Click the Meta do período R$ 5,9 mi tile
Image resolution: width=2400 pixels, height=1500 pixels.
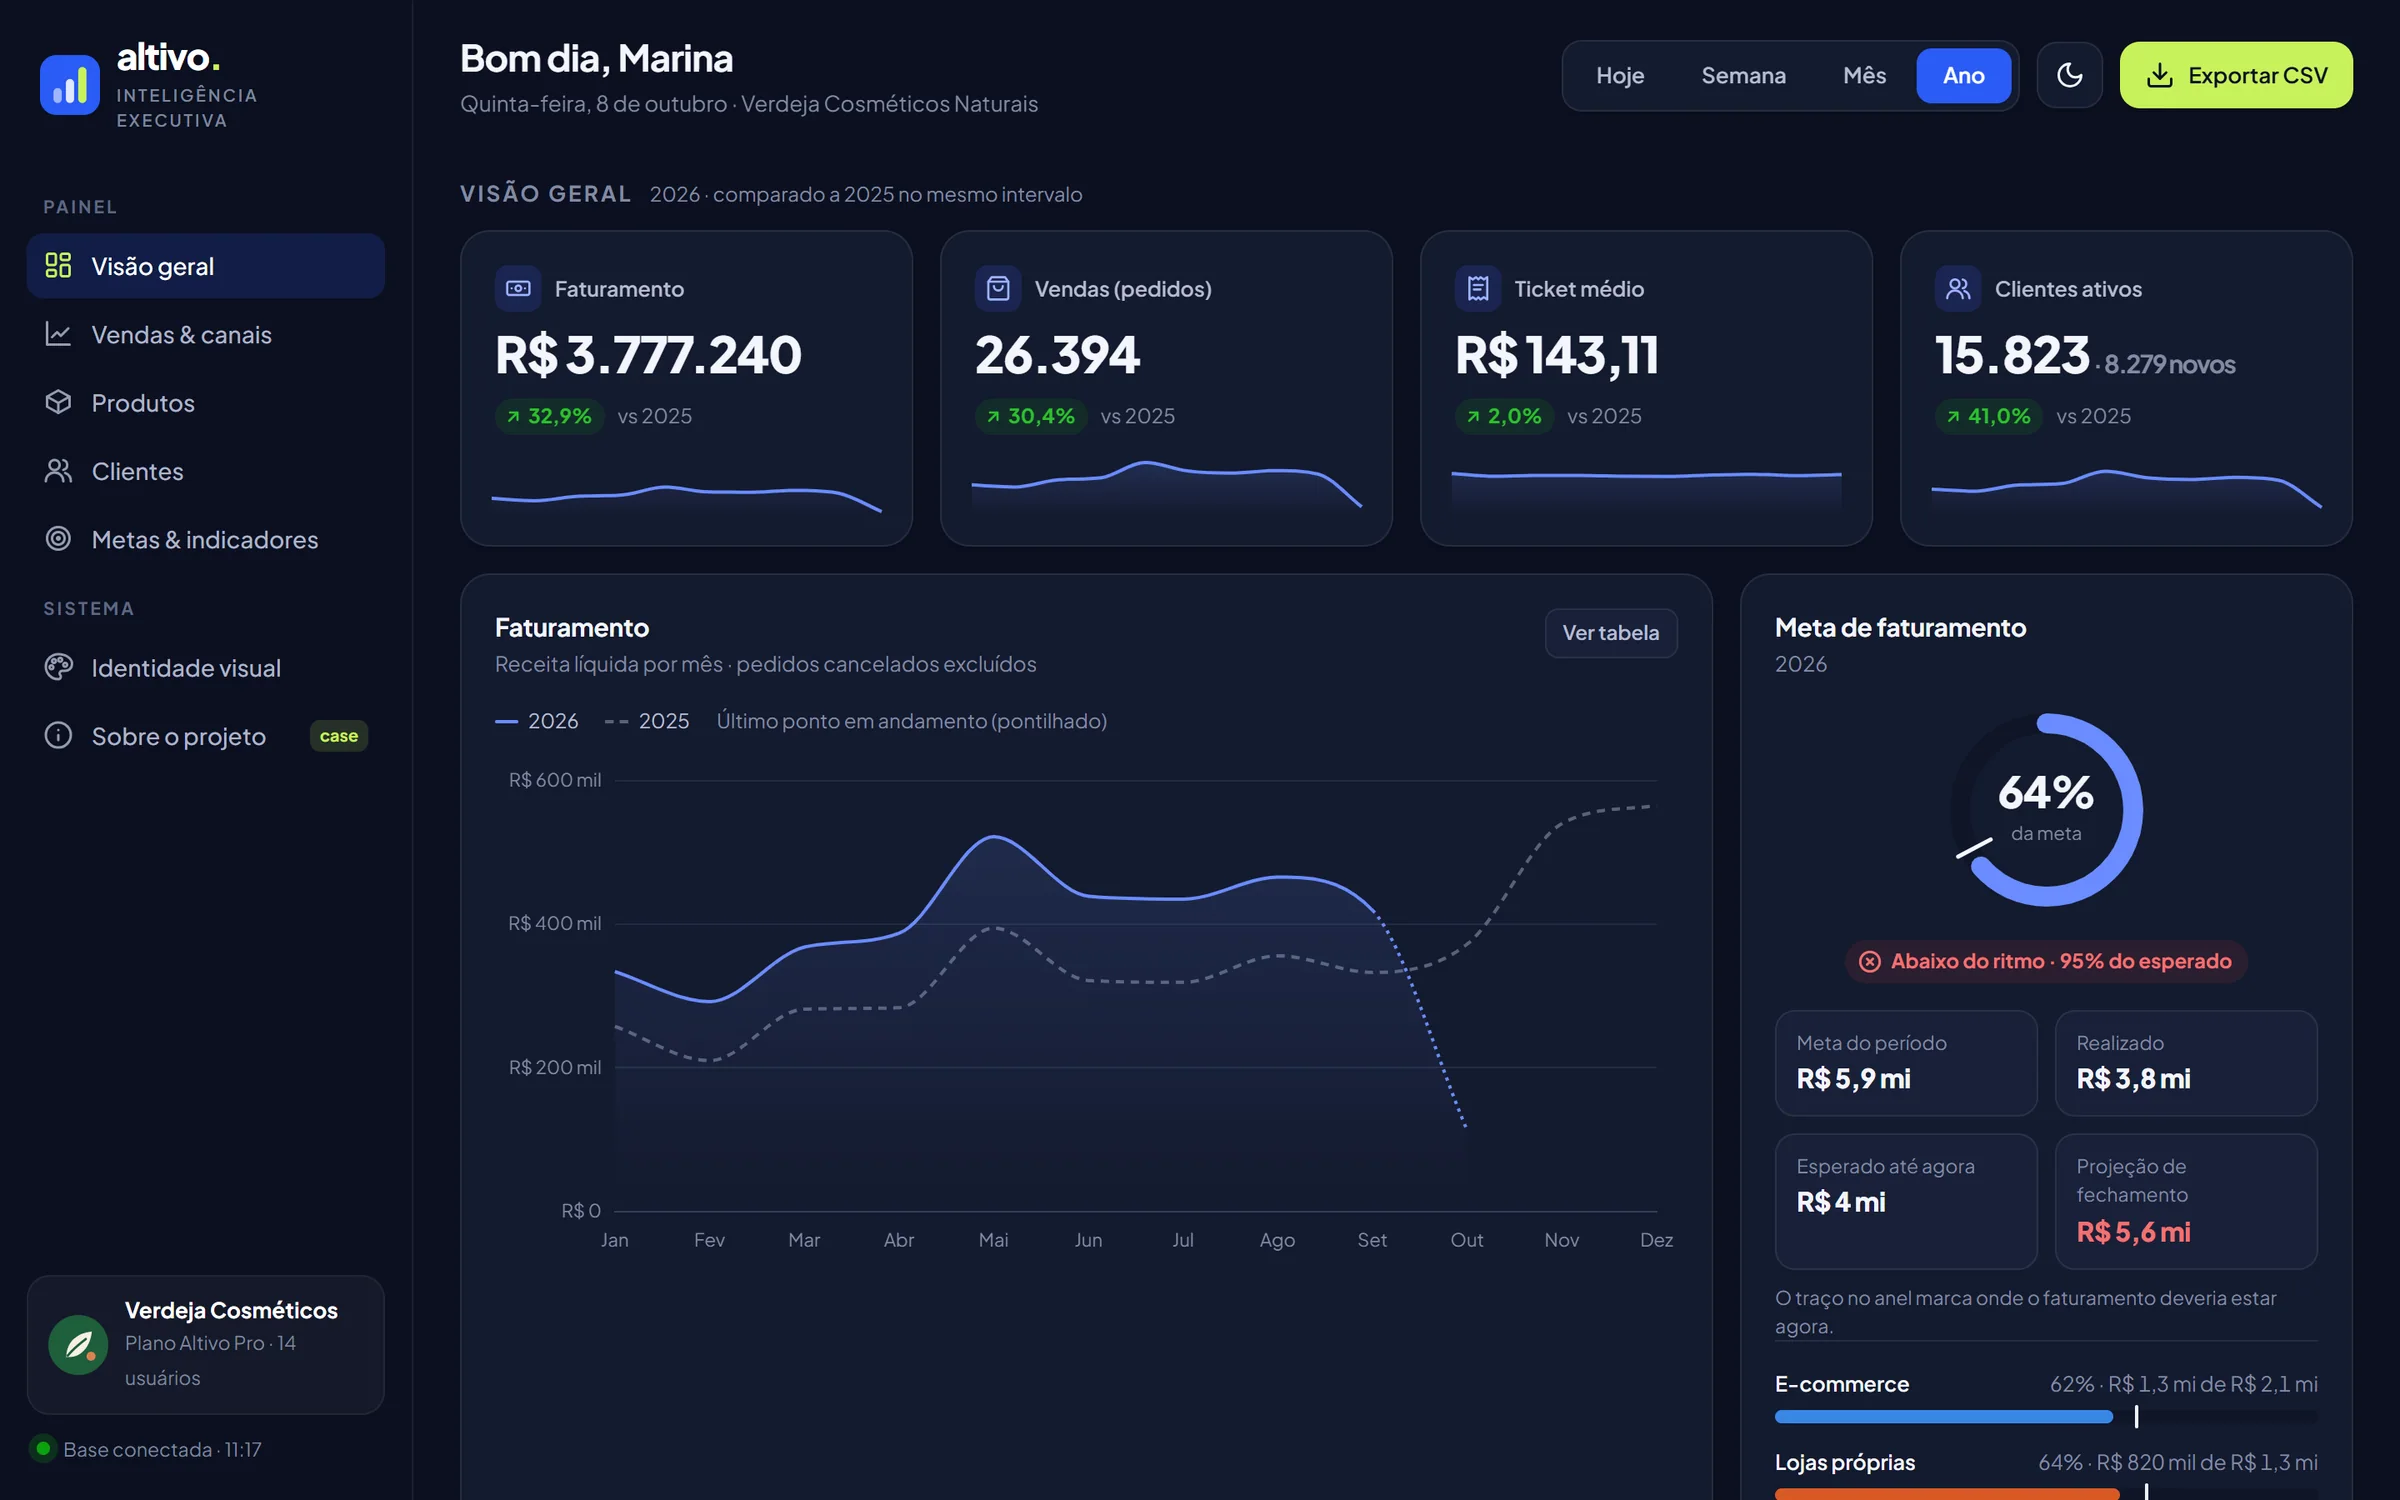(1906, 1063)
